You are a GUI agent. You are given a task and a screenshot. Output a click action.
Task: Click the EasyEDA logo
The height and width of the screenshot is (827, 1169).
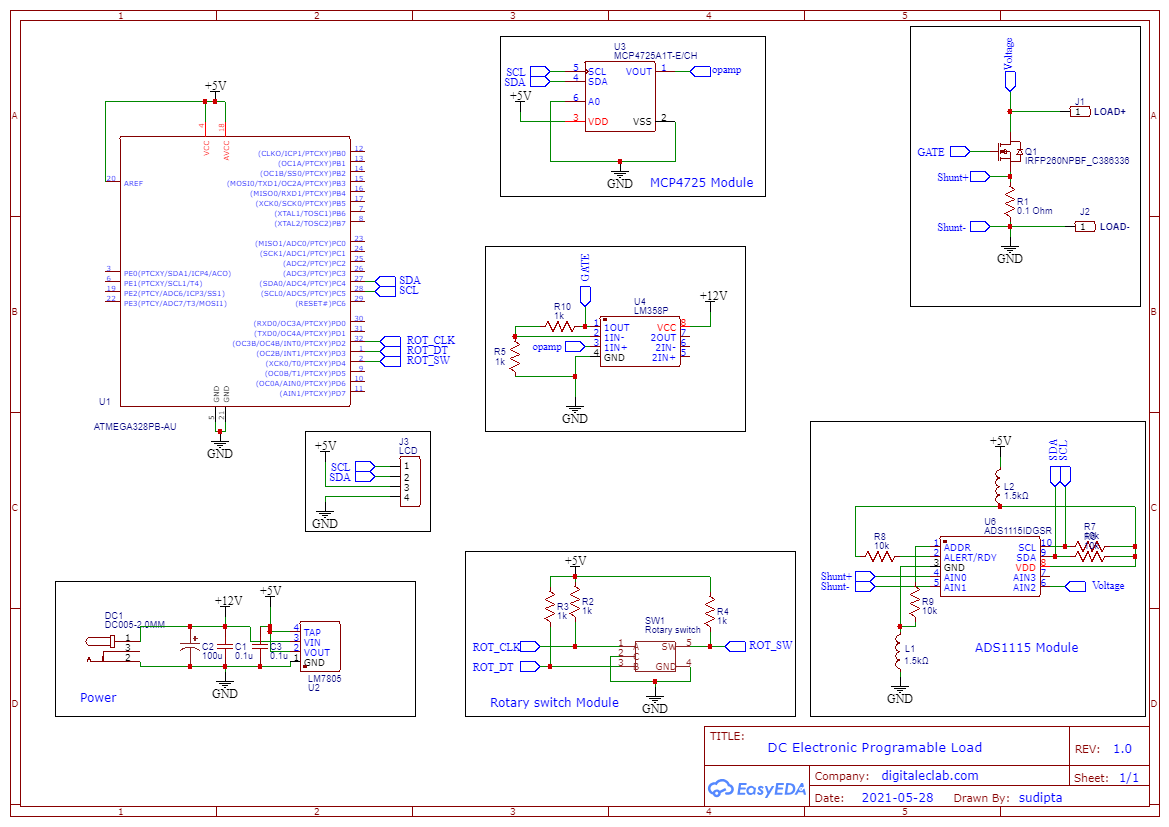tap(757, 789)
